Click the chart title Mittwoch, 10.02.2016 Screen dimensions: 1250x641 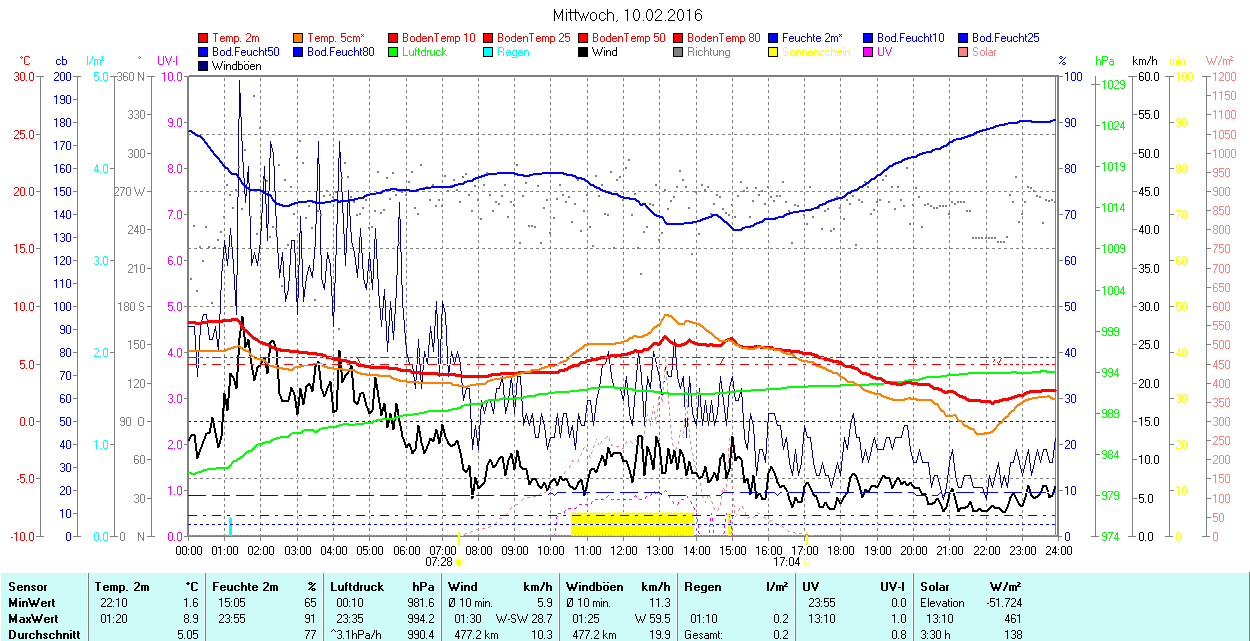pyautogui.click(x=627, y=15)
